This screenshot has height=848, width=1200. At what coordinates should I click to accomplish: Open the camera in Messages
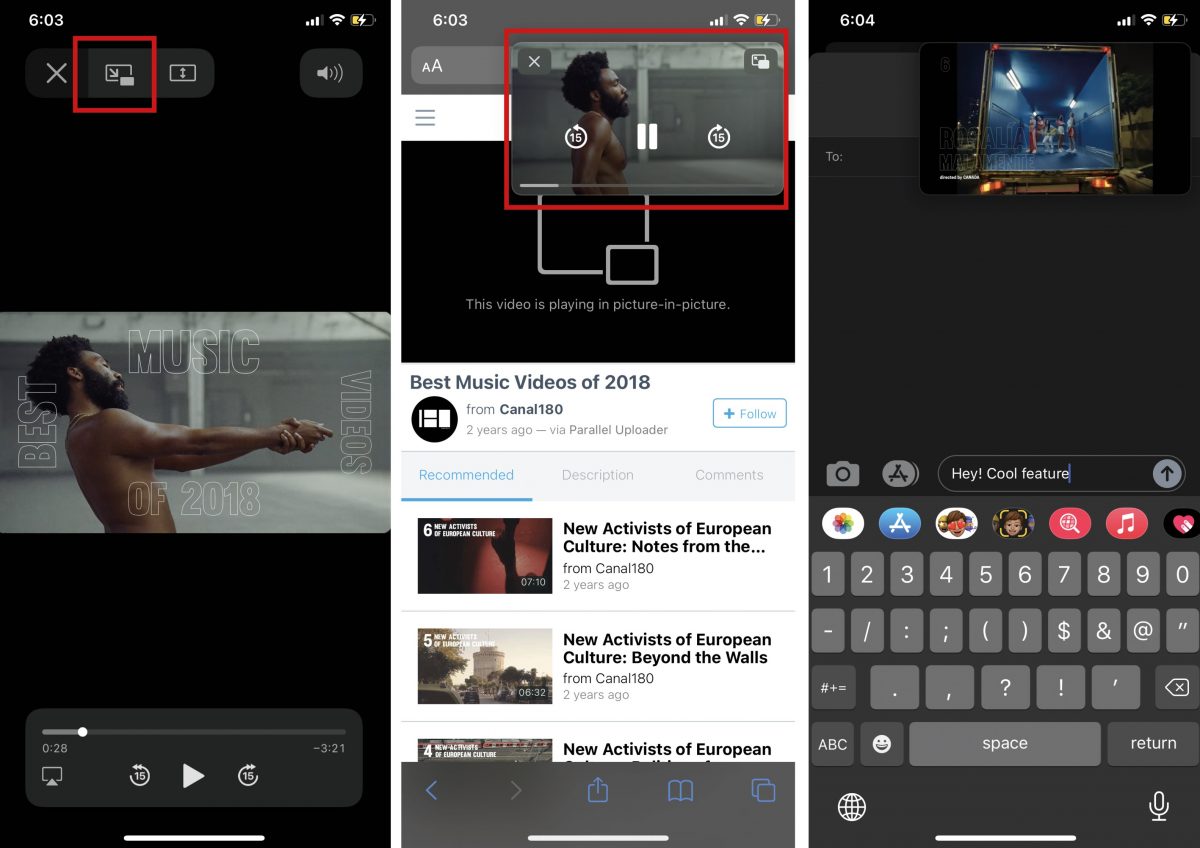point(842,473)
